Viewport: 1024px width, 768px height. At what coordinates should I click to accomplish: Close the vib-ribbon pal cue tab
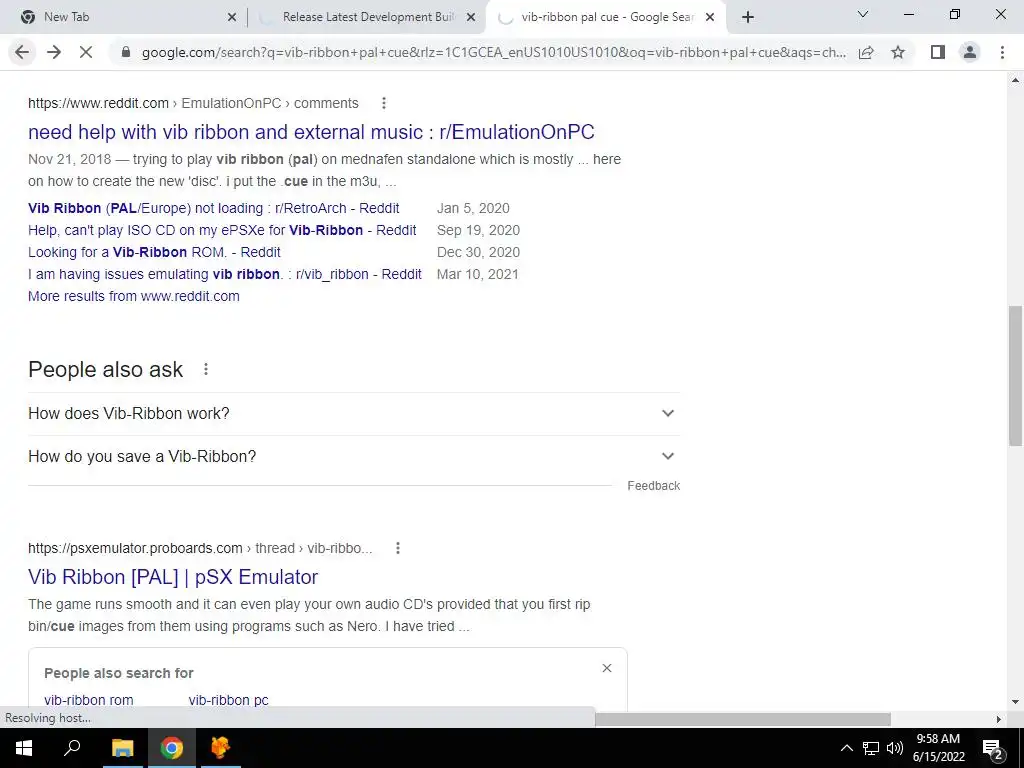[710, 18]
